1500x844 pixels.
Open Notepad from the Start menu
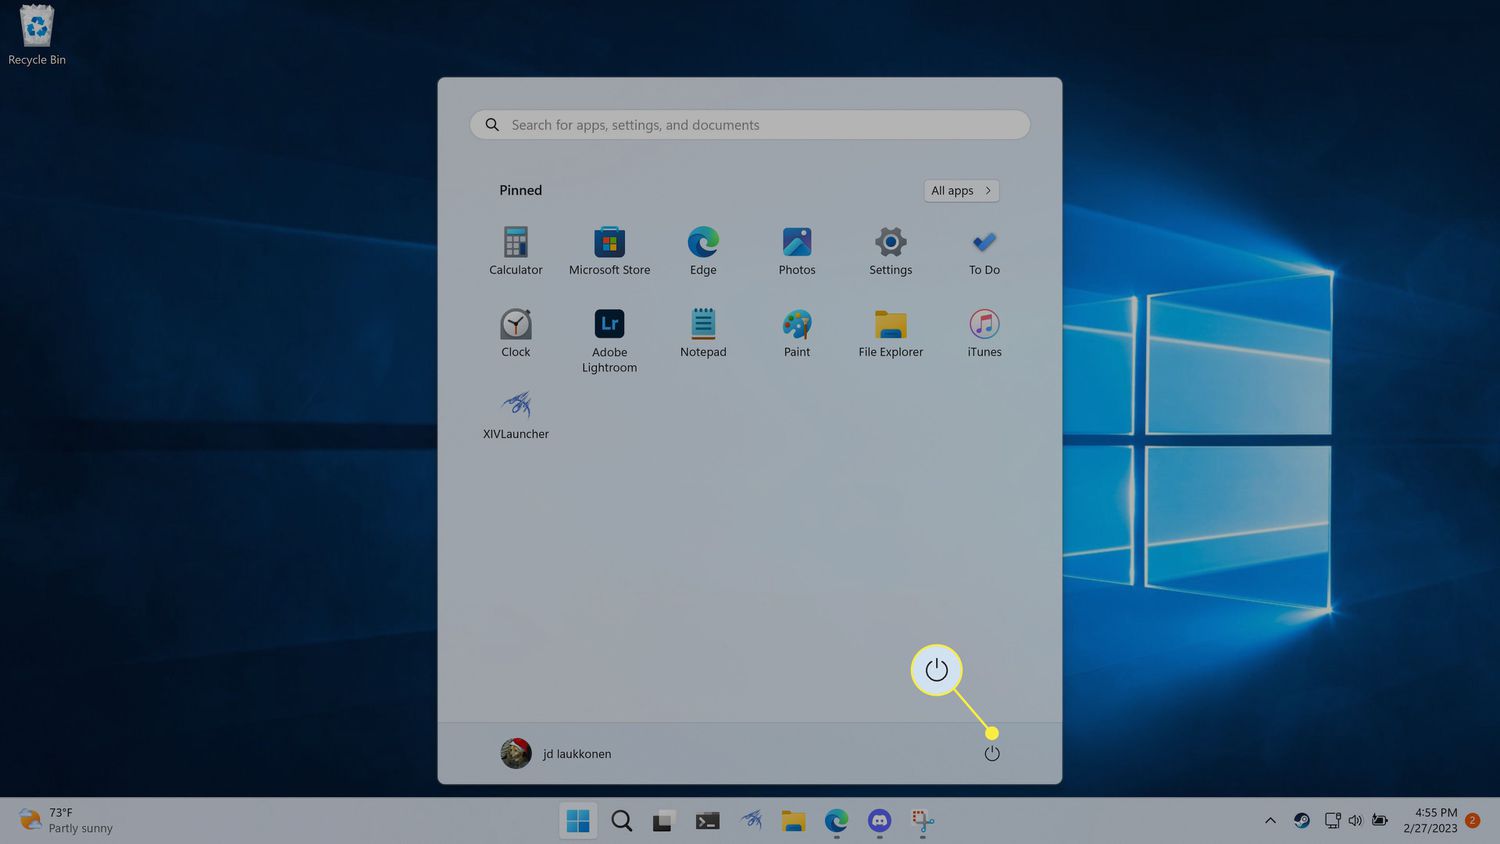point(703,332)
